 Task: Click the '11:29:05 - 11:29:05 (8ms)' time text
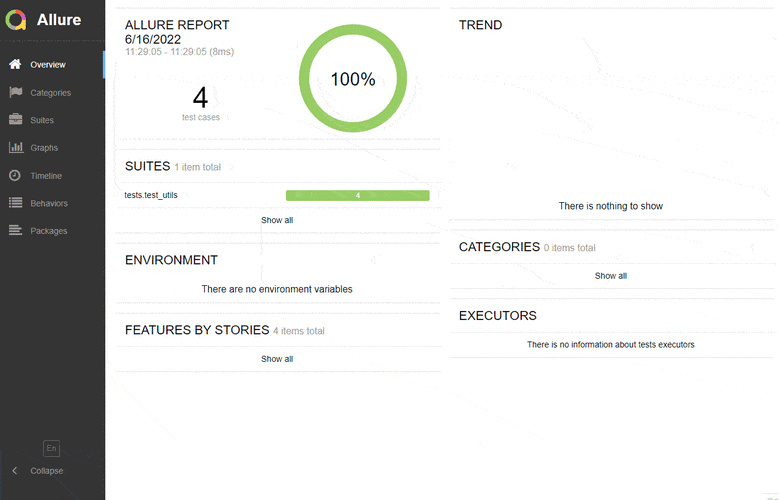(179, 52)
